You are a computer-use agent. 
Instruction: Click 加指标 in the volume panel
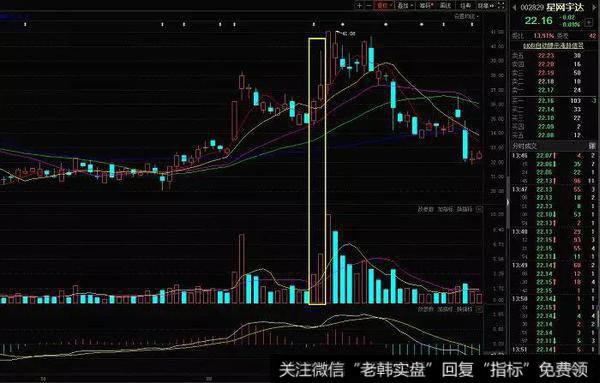point(445,210)
